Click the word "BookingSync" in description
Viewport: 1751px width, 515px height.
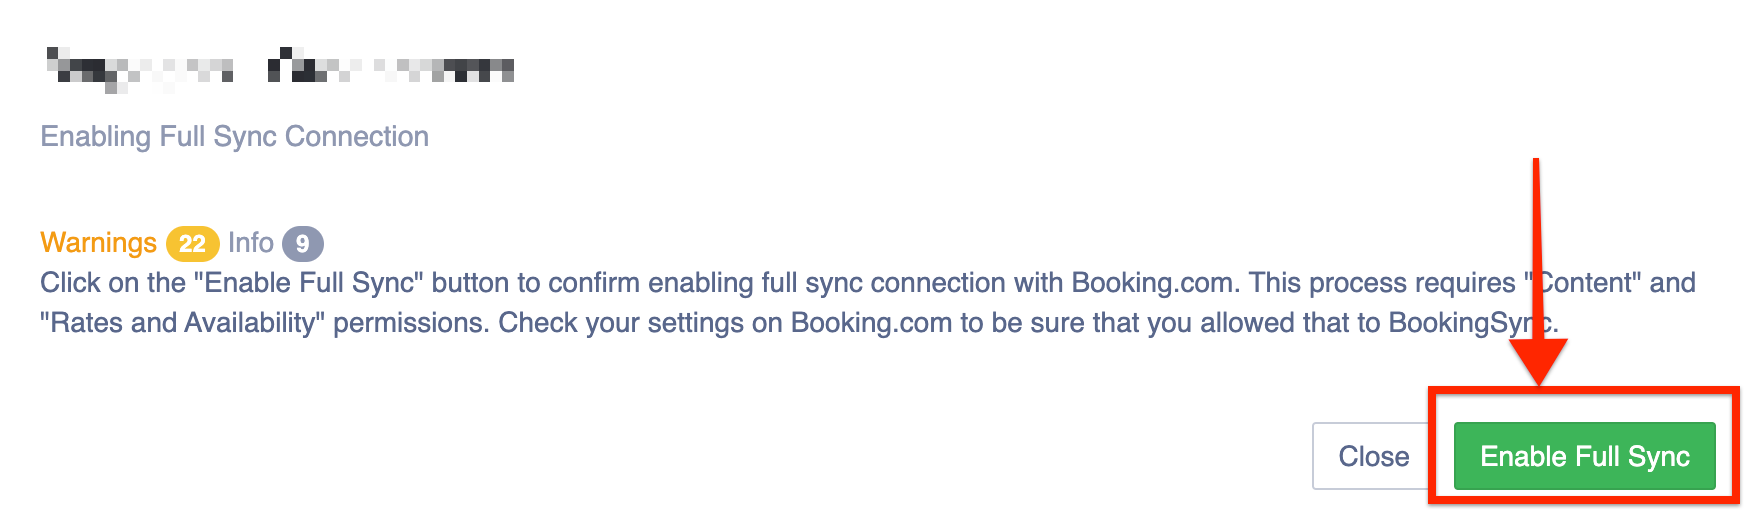(x=1470, y=323)
